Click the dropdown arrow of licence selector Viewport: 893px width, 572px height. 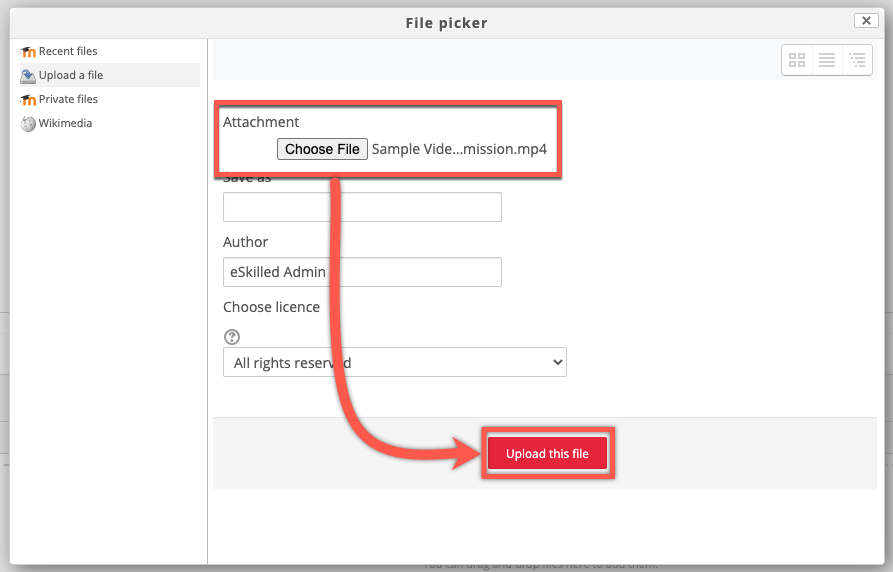[558, 362]
